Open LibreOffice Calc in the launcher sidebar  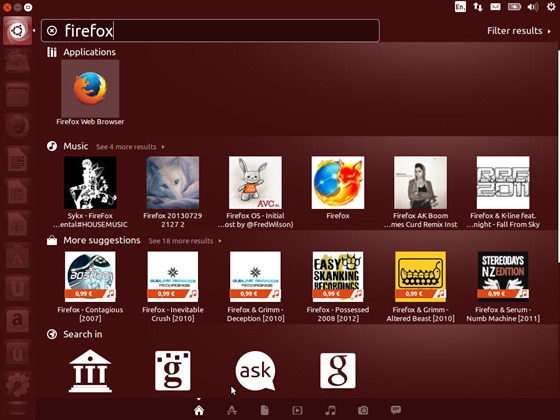click(17, 191)
